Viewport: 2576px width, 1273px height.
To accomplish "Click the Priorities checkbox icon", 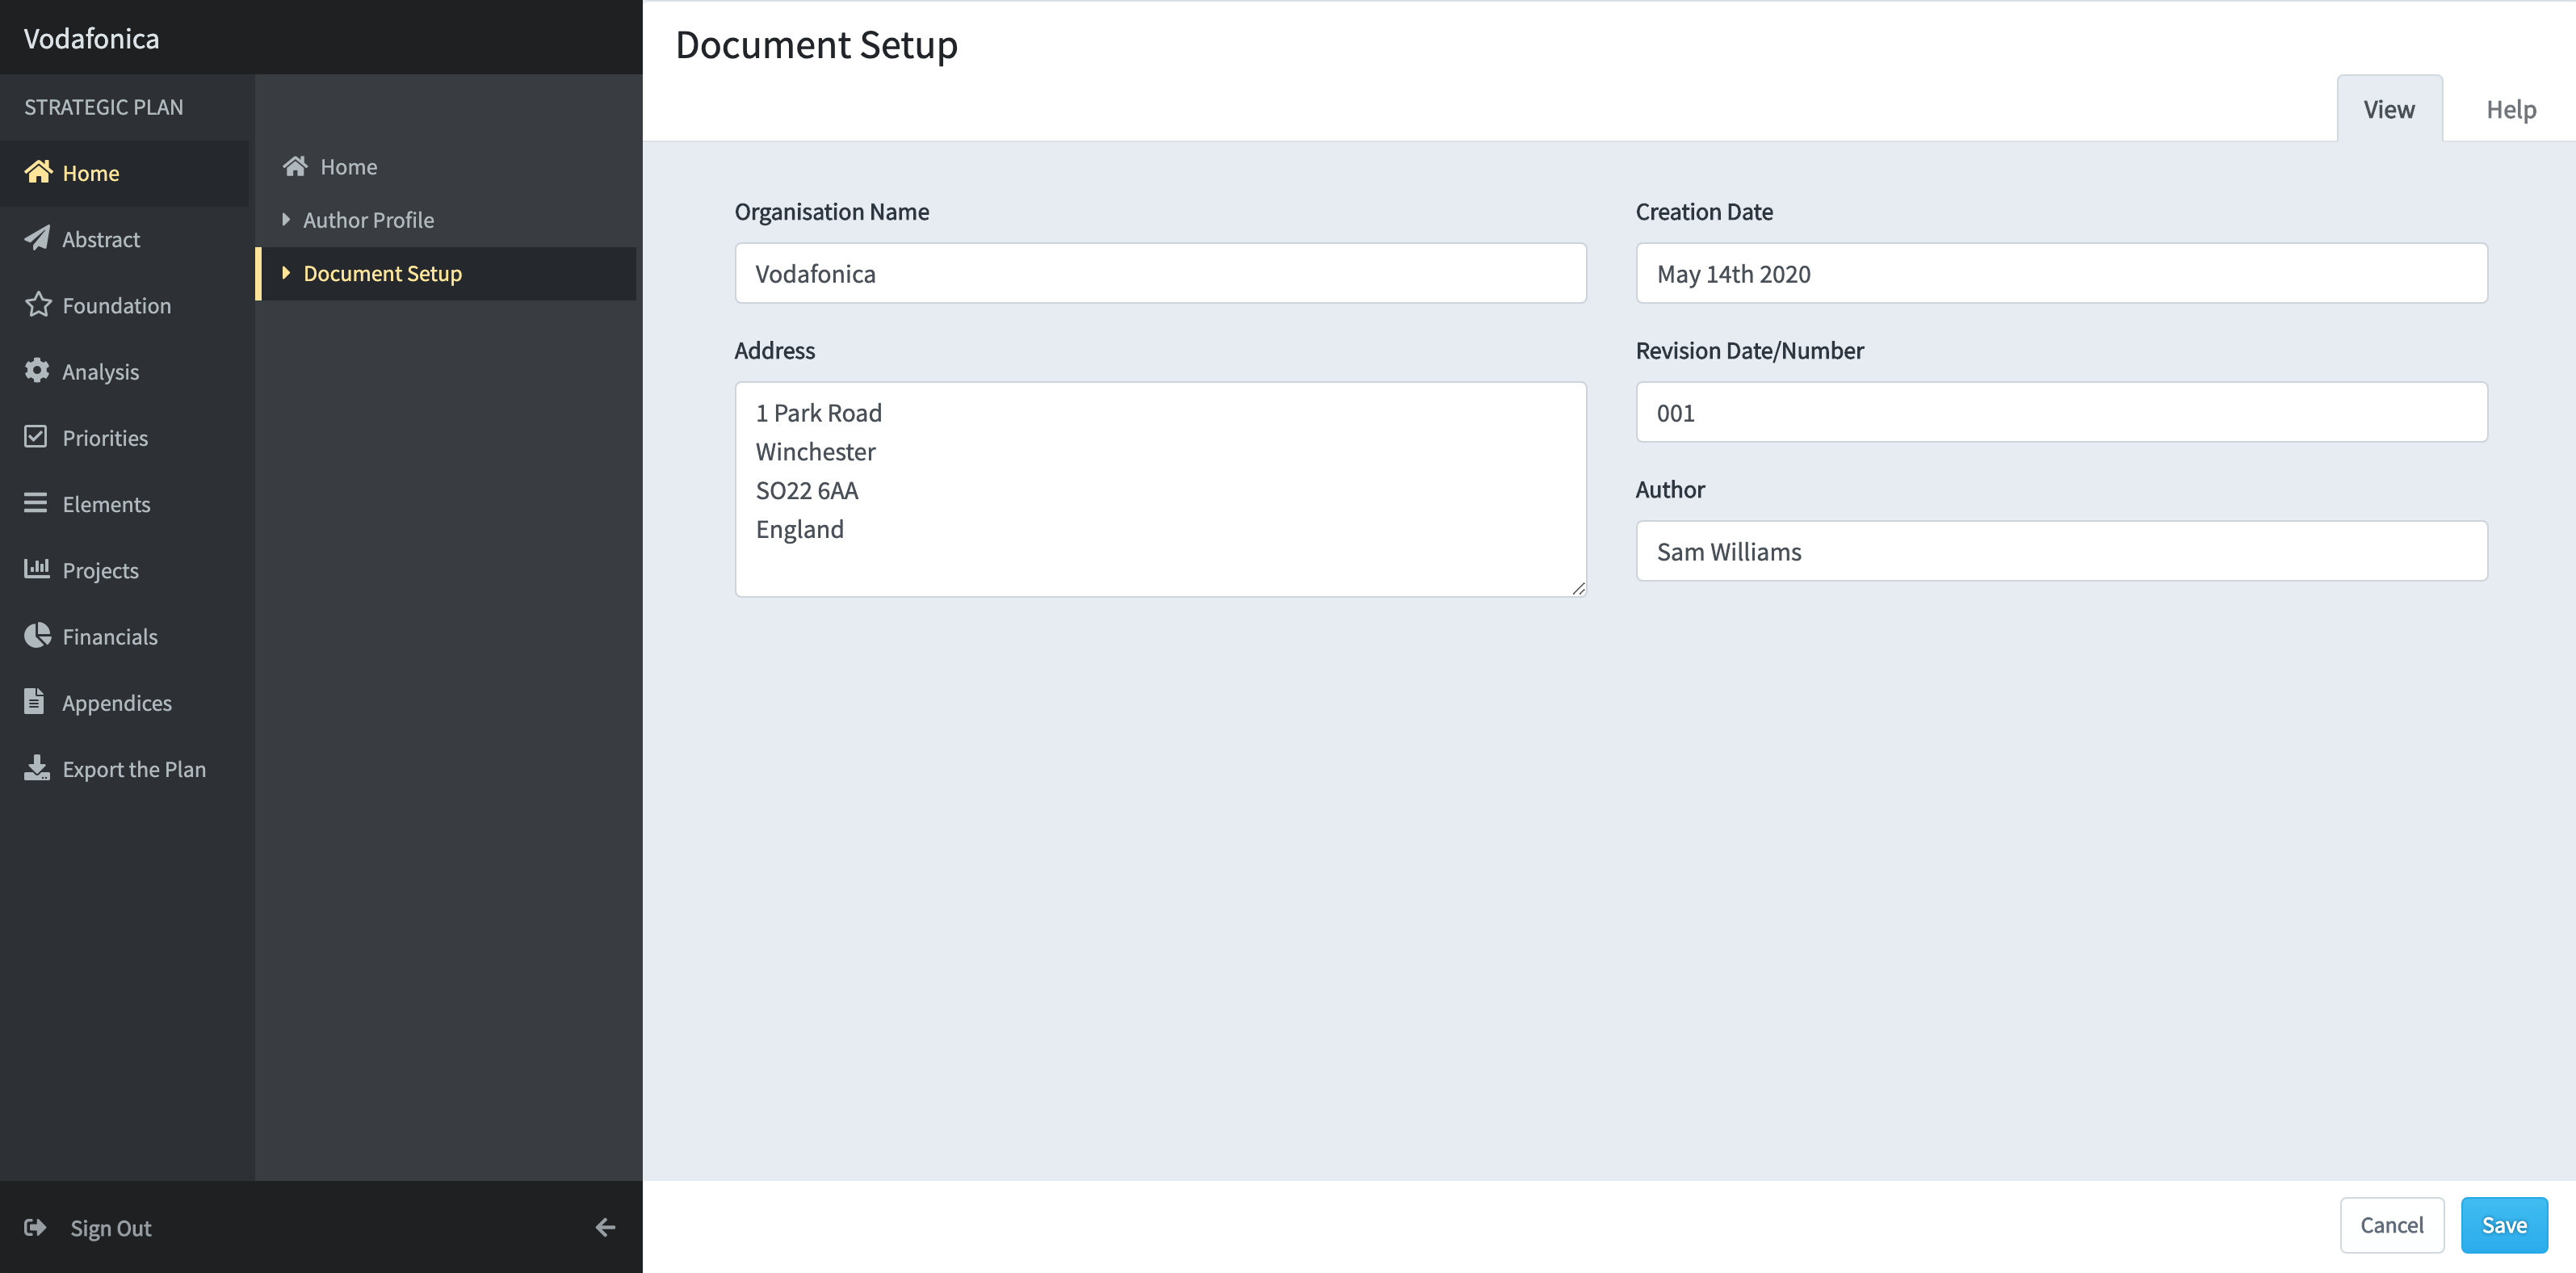I will click(x=36, y=437).
